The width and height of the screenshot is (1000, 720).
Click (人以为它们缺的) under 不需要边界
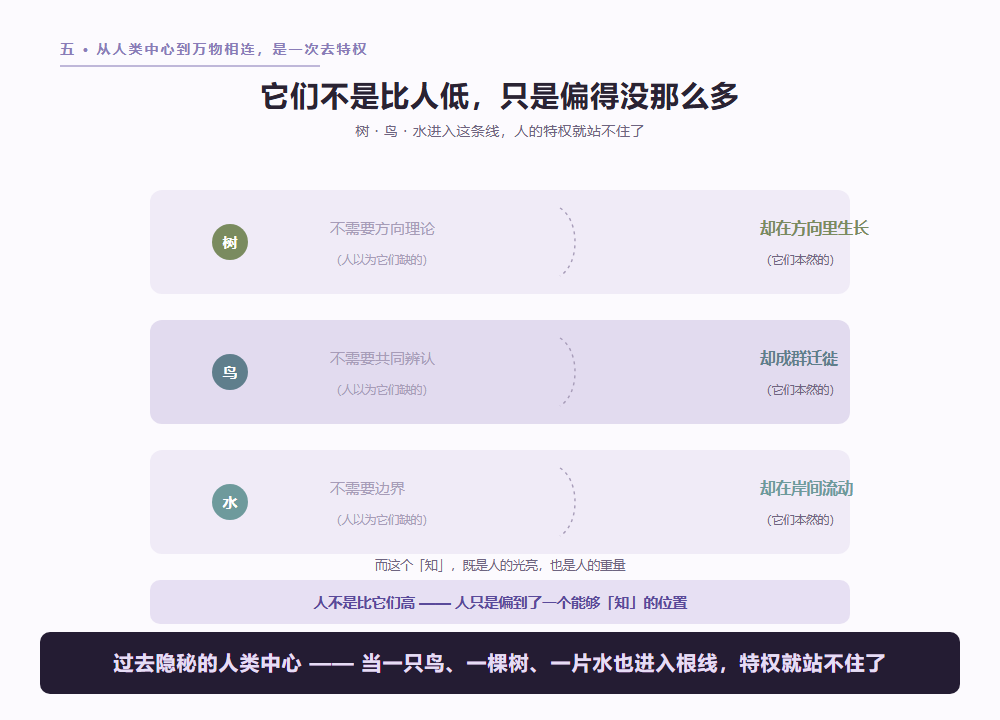point(382,520)
